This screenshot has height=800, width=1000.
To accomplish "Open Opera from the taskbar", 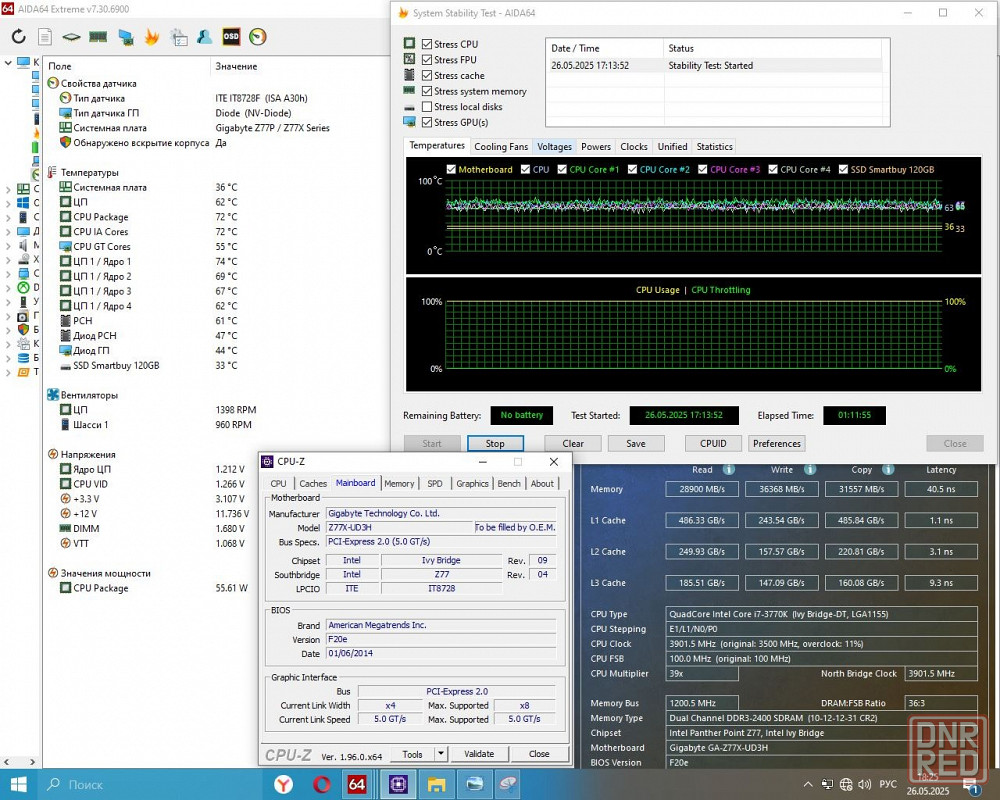I will [x=321, y=784].
